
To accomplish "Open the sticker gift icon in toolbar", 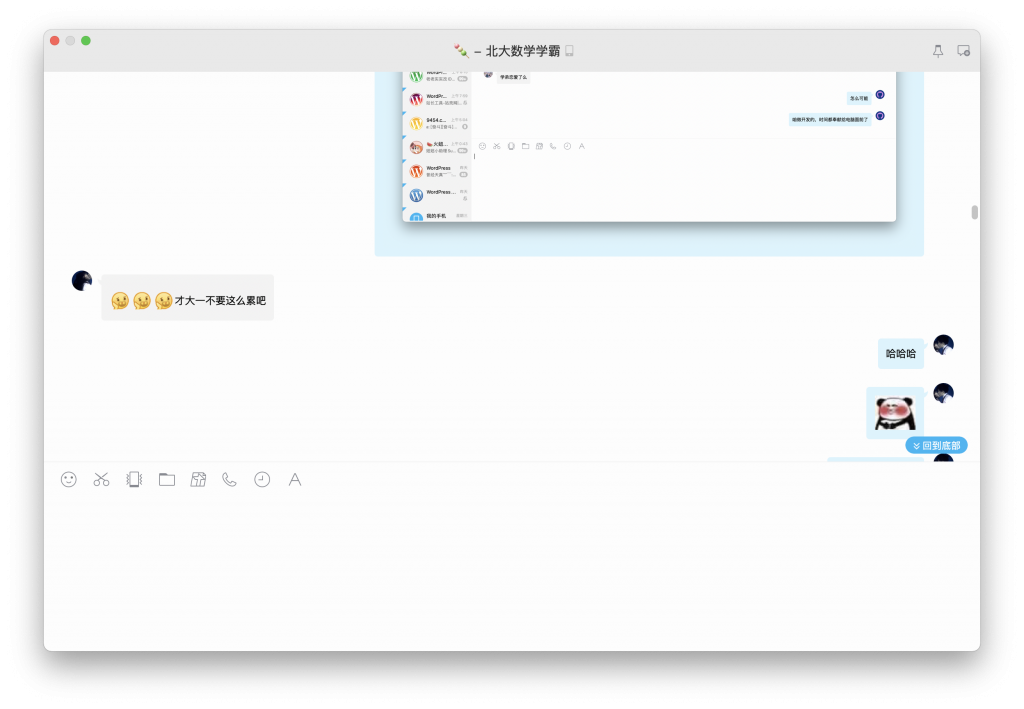I will coord(198,480).
